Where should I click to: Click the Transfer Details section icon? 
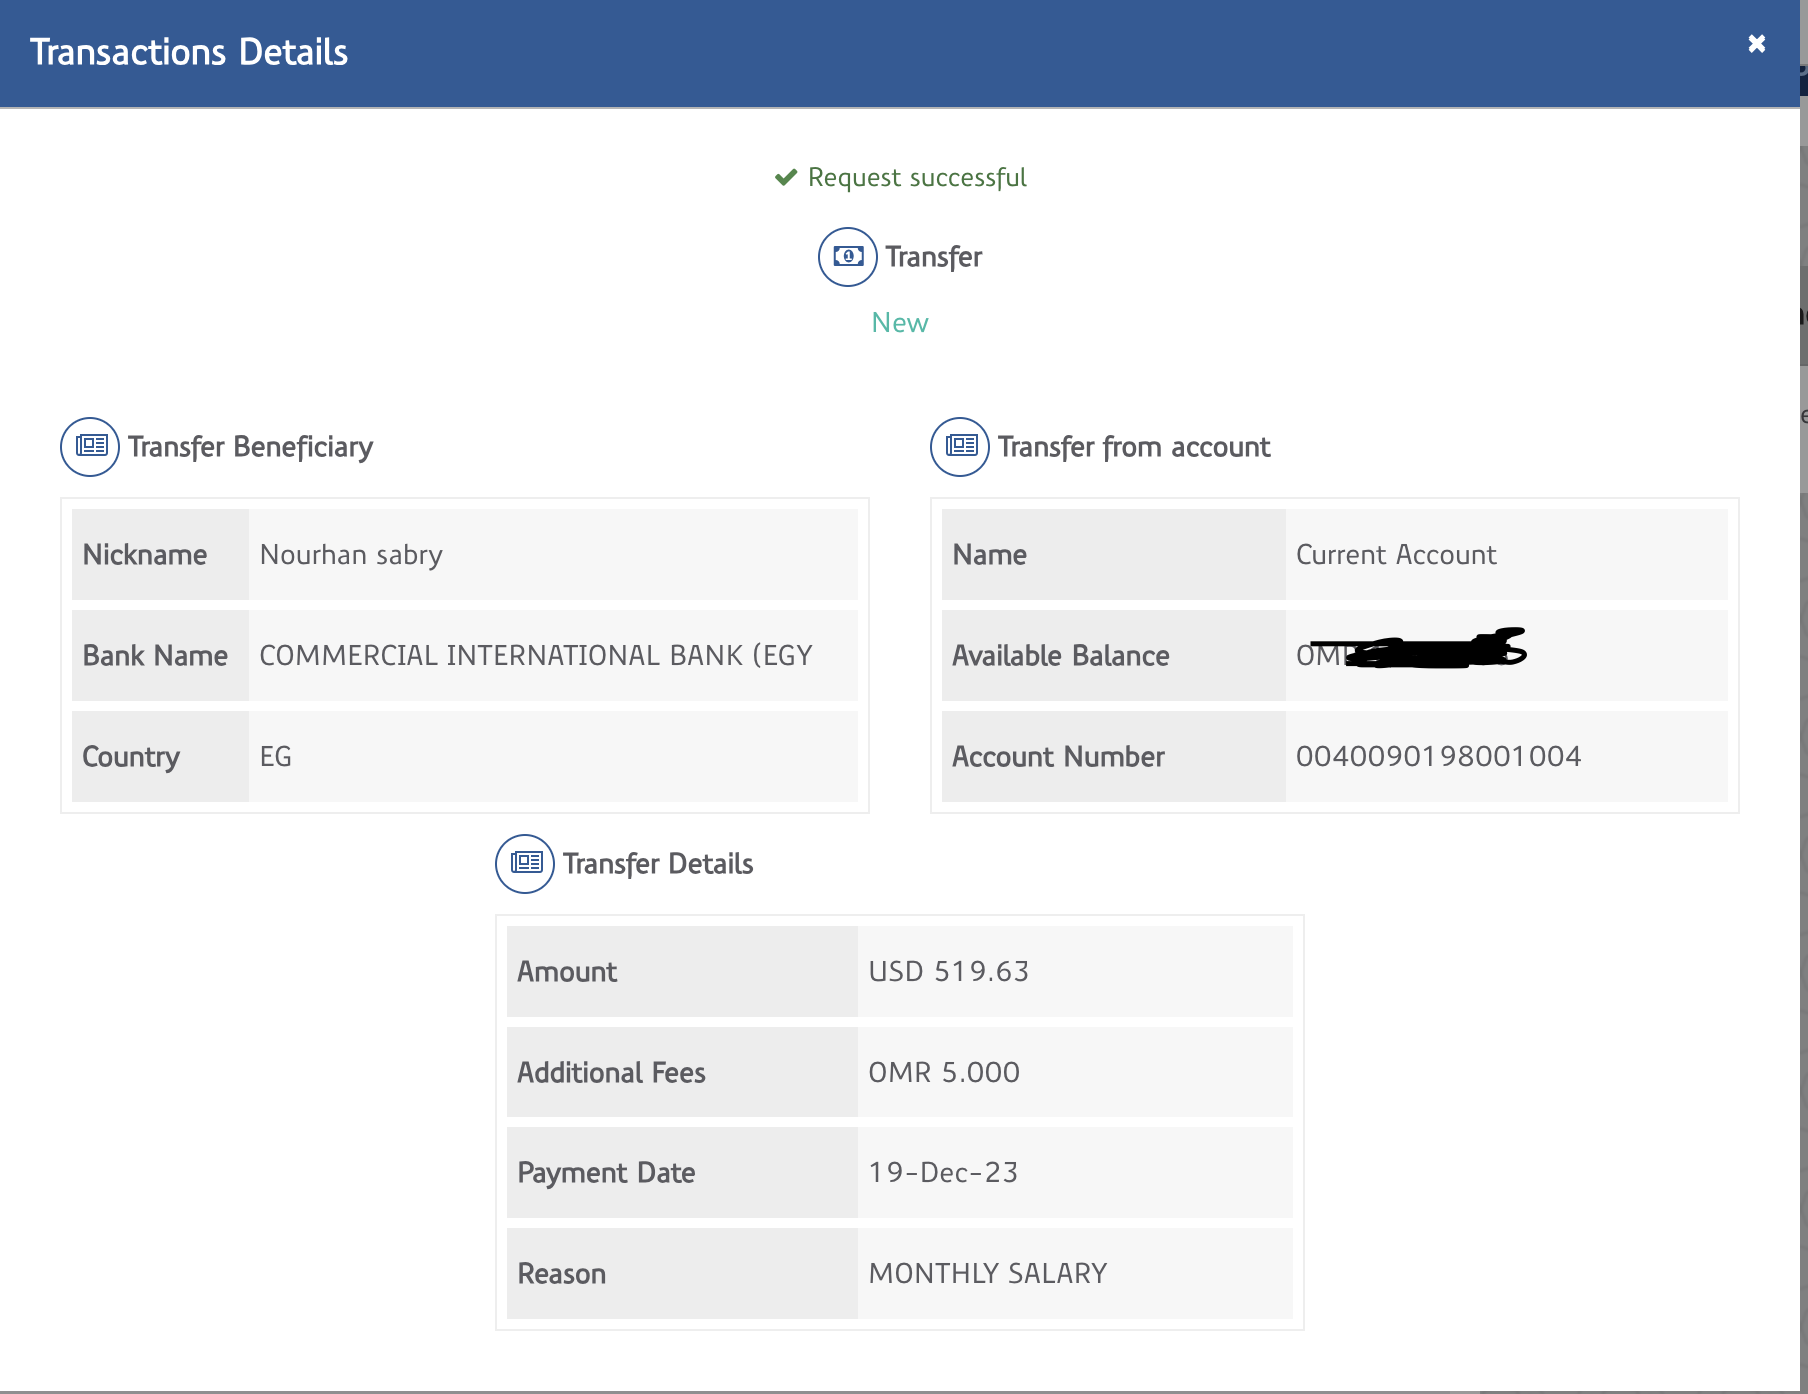tap(525, 863)
